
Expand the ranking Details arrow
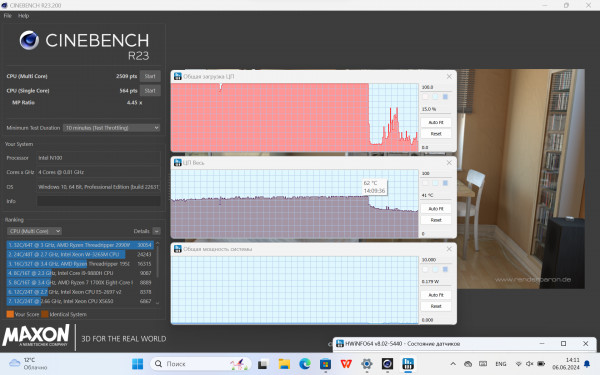157,231
